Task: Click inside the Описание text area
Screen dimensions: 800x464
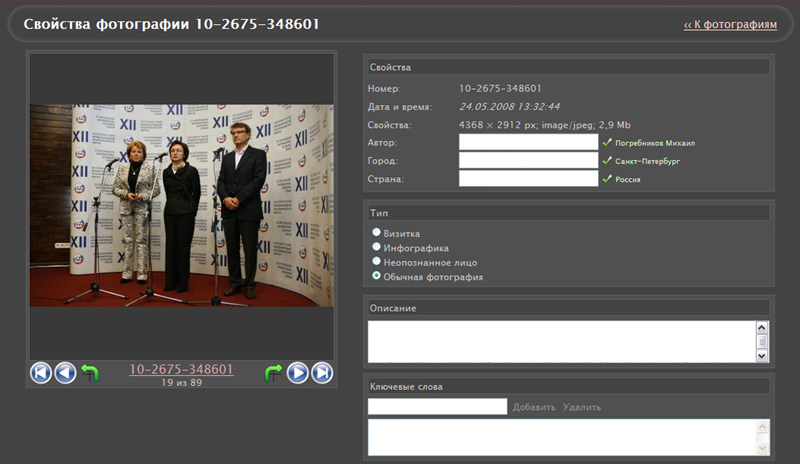Action: pyautogui.click(x=561, y=341)
